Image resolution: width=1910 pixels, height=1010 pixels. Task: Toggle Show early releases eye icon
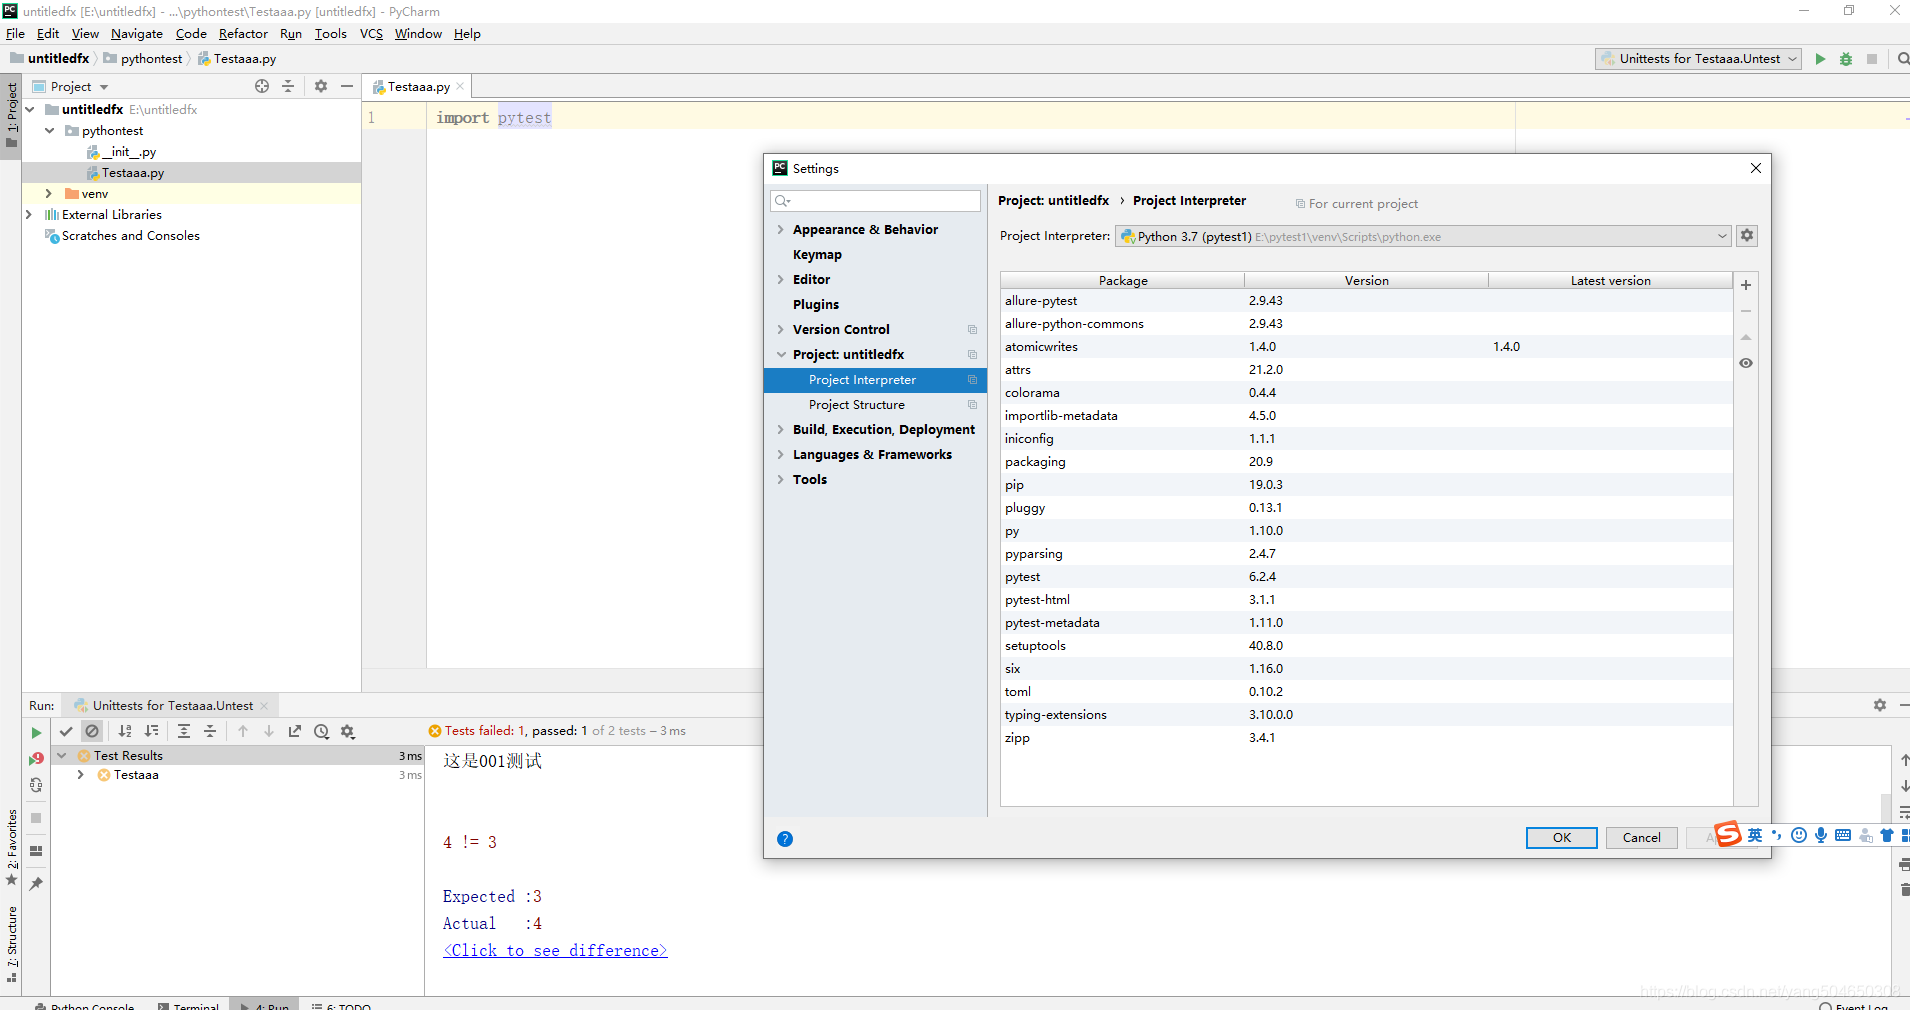(x=1746, y=363)
